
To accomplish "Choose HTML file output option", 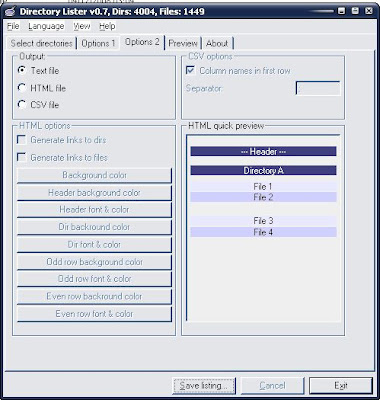I will [42, 88].
